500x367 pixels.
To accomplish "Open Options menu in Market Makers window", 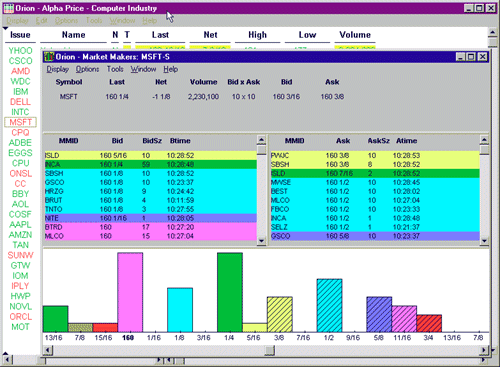I will point(87,69).
